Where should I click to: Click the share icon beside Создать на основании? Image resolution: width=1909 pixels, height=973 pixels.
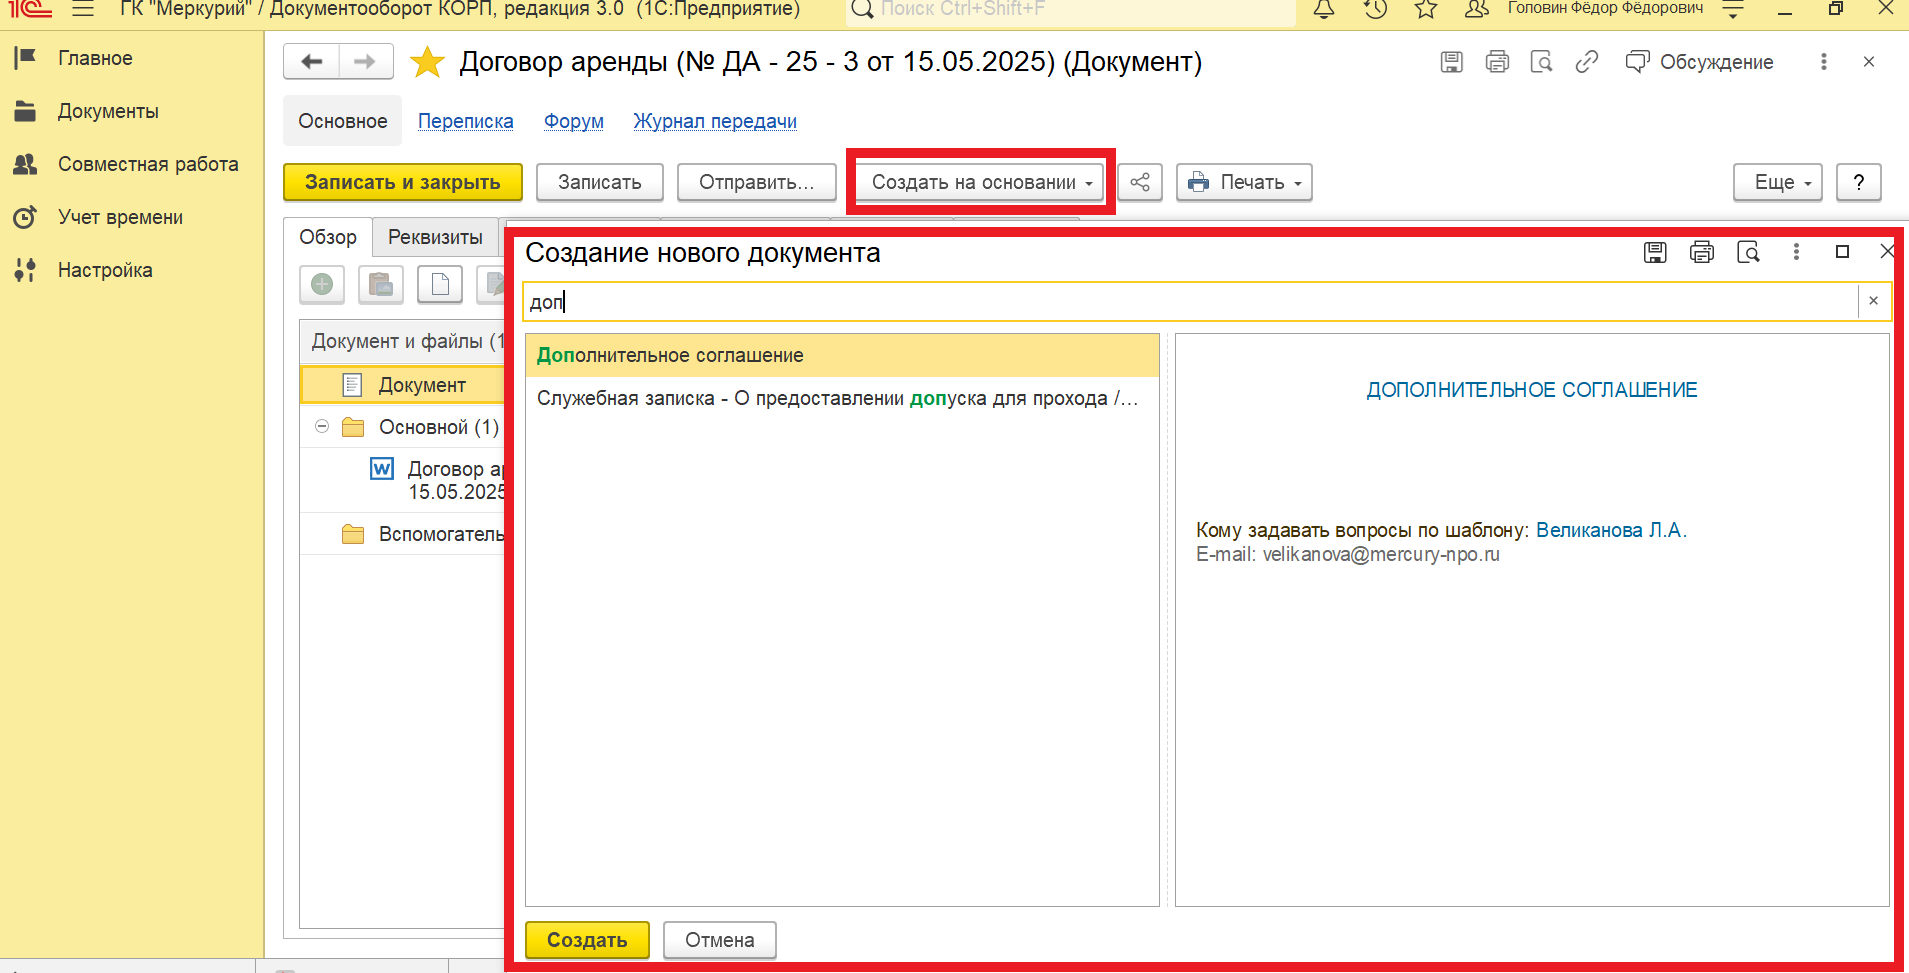tap(1139, 182)
